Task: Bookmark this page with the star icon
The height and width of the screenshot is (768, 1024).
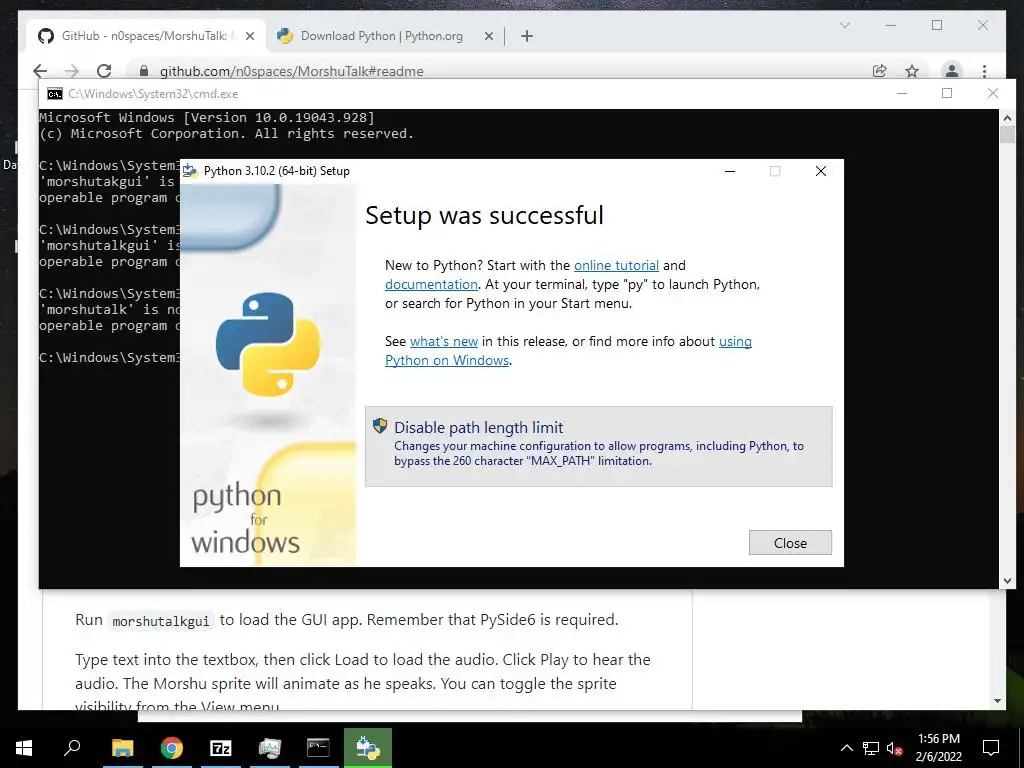Action: pyautogui.click(x=912, y=71)
